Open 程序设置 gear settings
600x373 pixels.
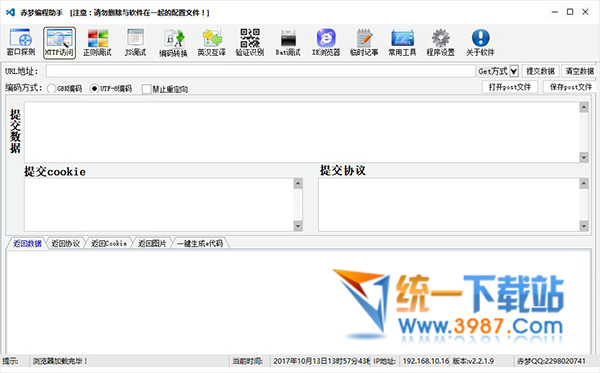coord(440,42)
